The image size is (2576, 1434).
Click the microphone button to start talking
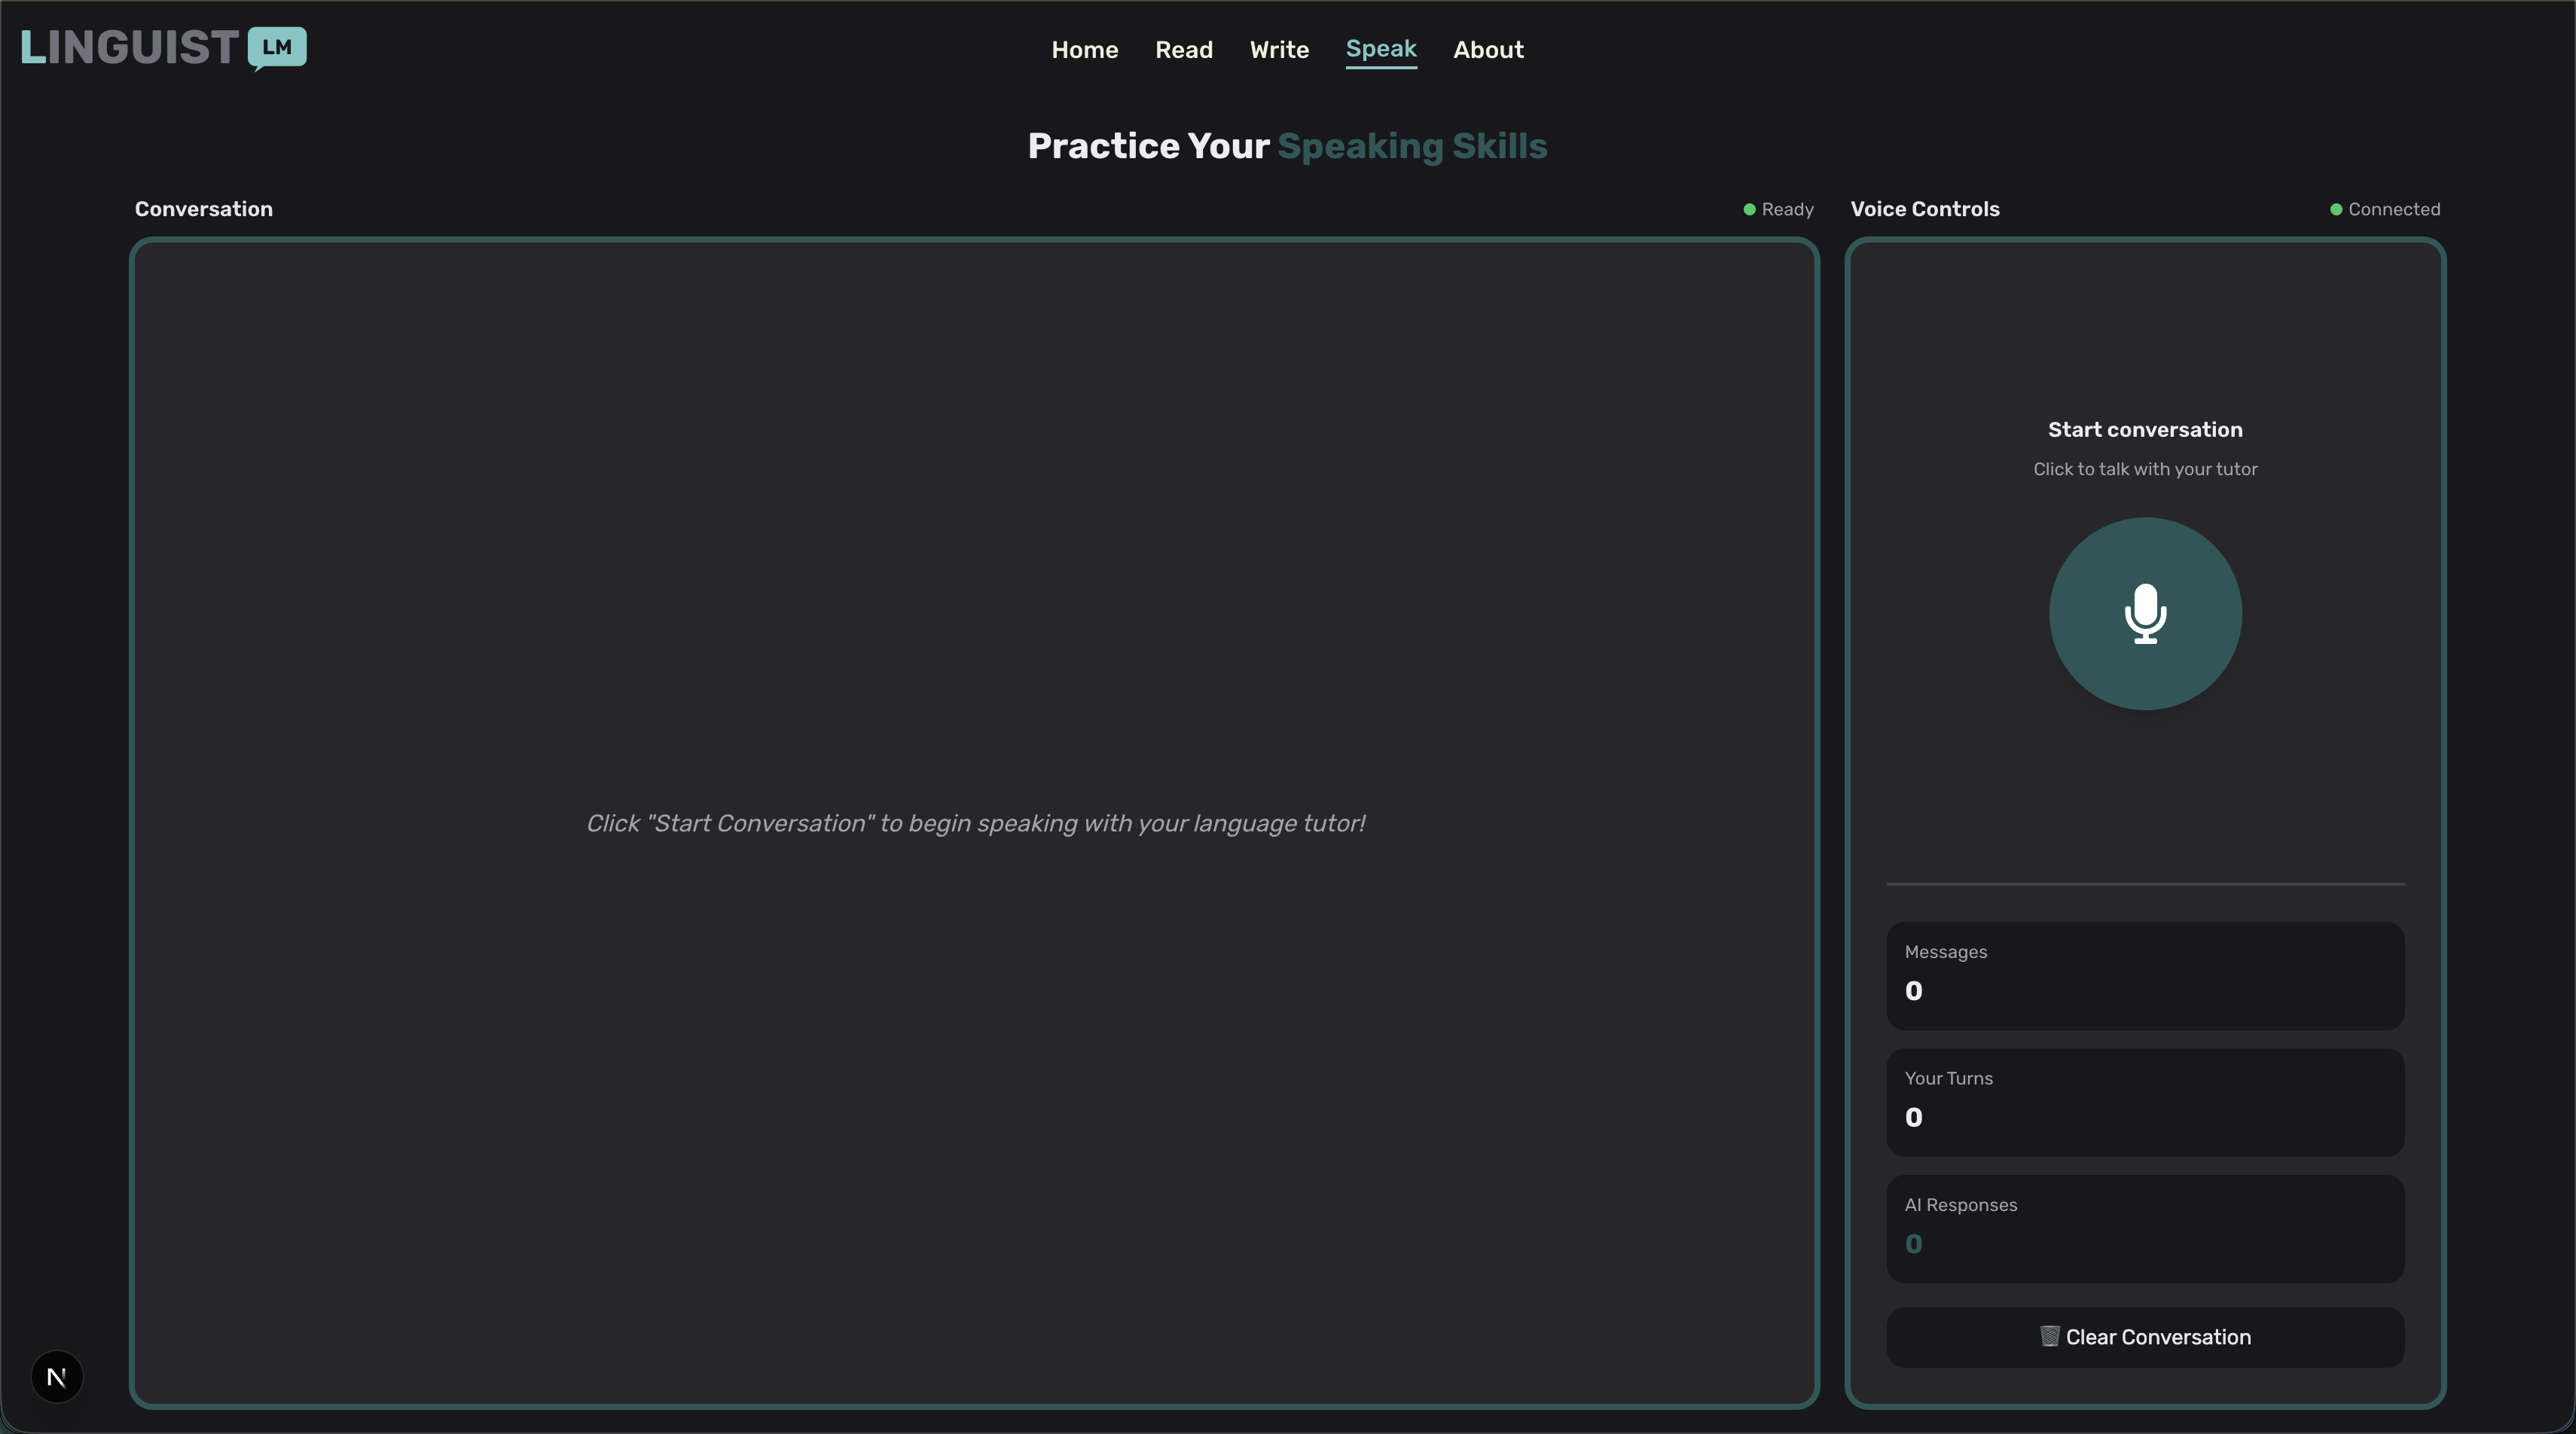(x=2145, y=613)
